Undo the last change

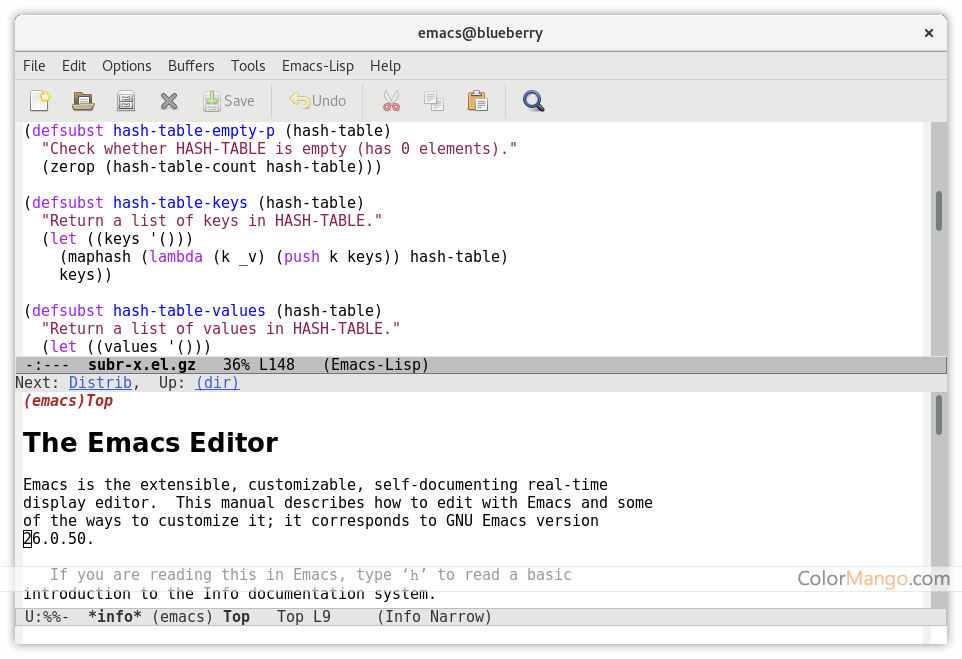[x=318, y=101]
